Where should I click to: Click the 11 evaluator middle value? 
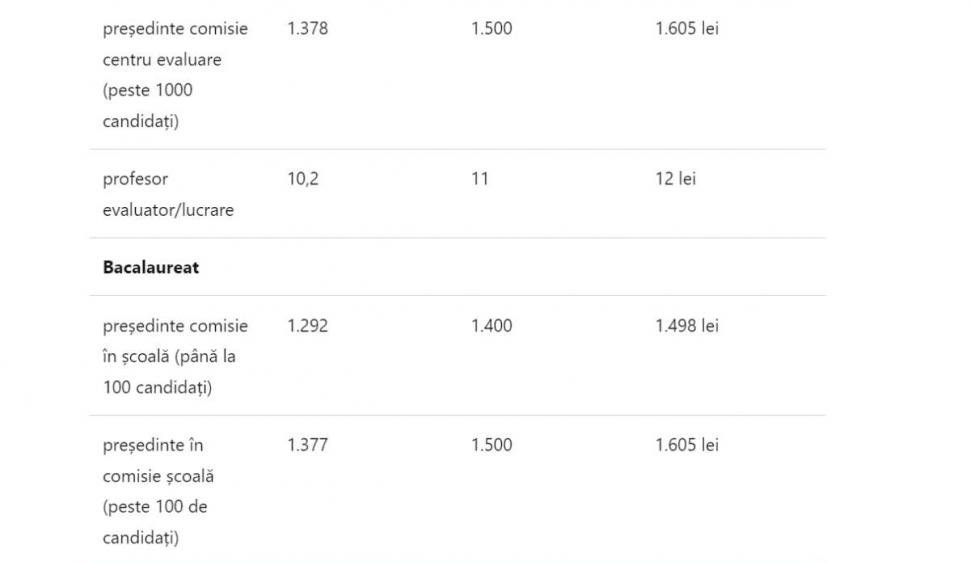480,179
